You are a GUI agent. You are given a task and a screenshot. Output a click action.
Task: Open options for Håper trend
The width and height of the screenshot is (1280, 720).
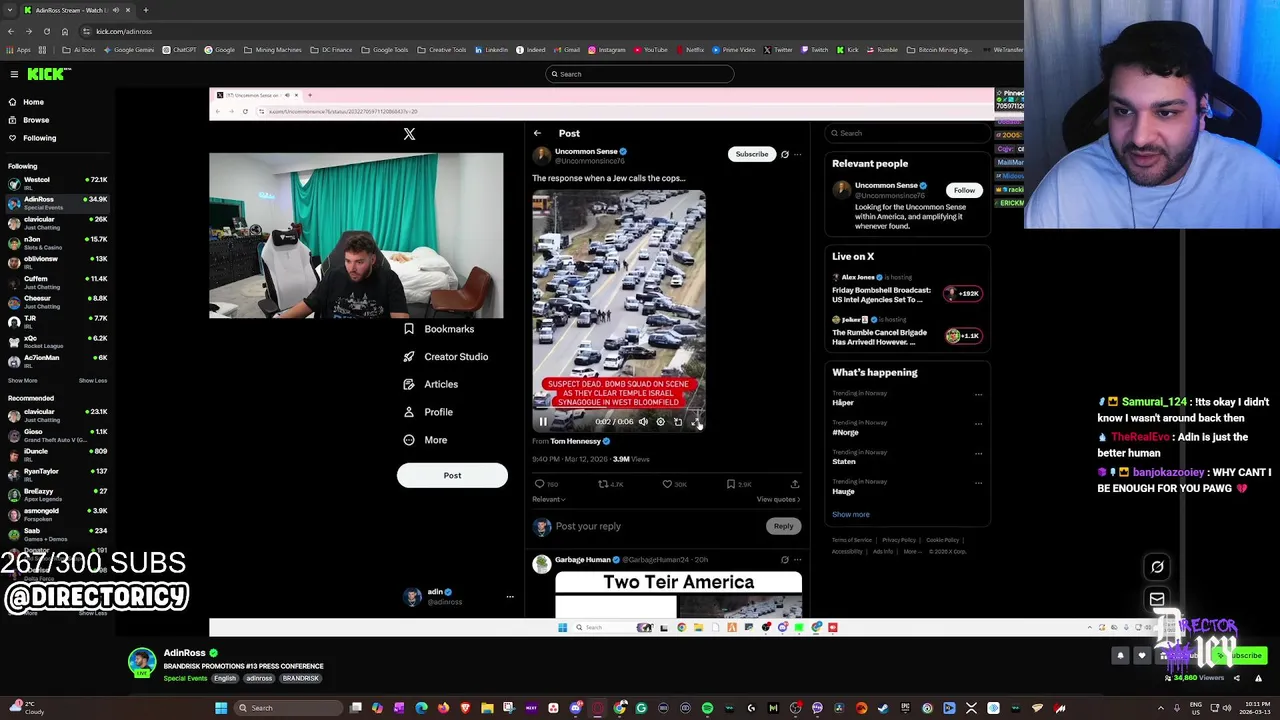(x=978, y=394)
